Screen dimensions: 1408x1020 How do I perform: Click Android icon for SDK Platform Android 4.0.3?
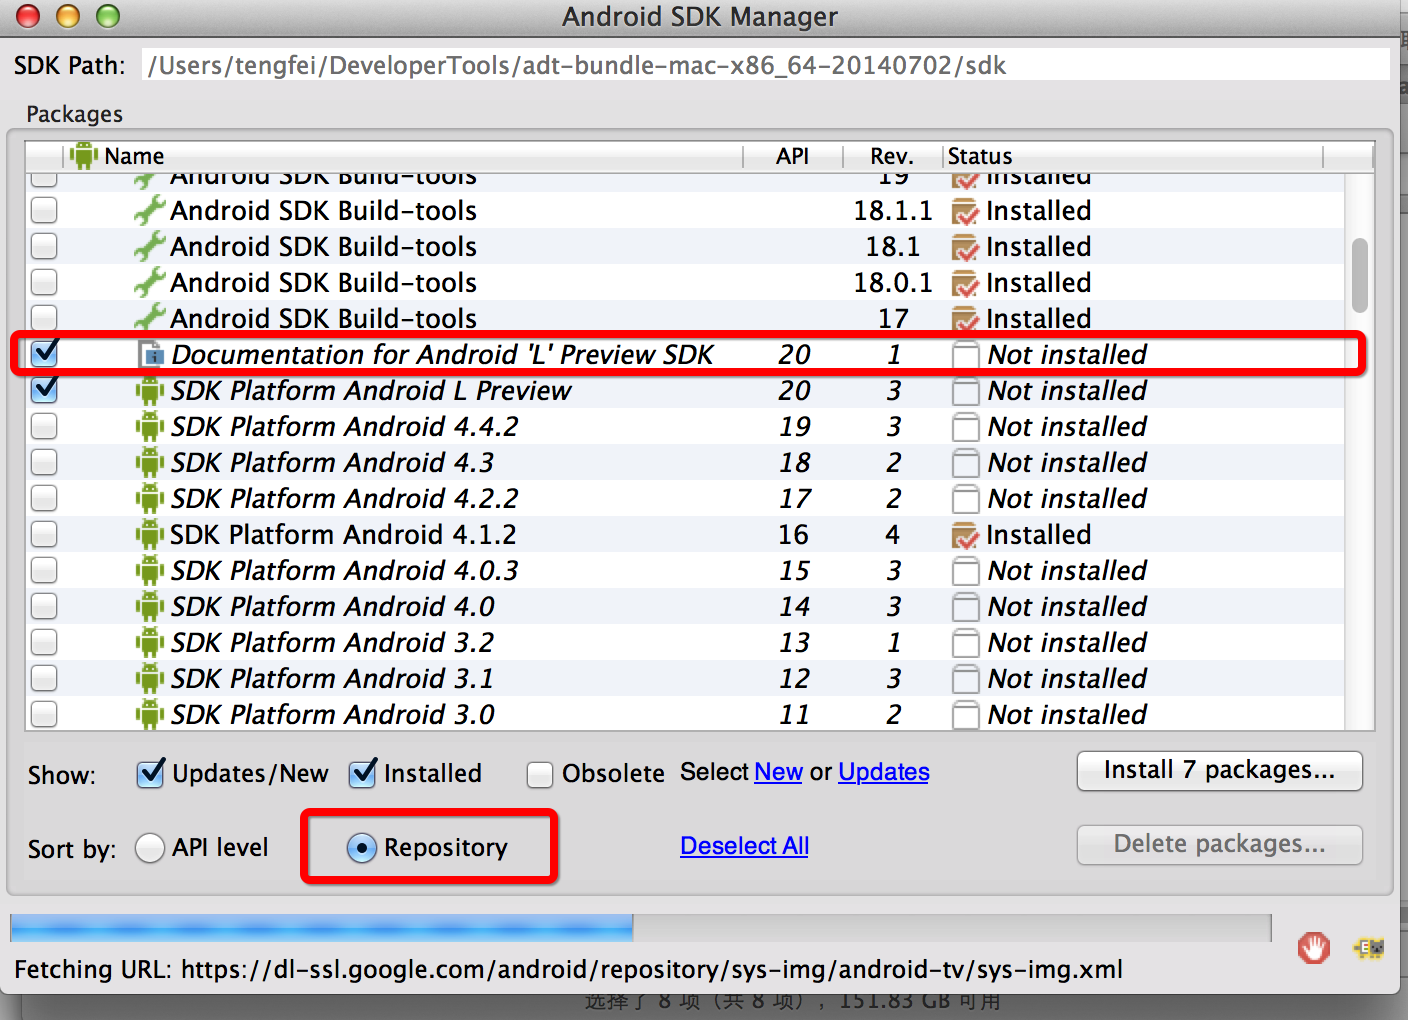pos(150,571)
